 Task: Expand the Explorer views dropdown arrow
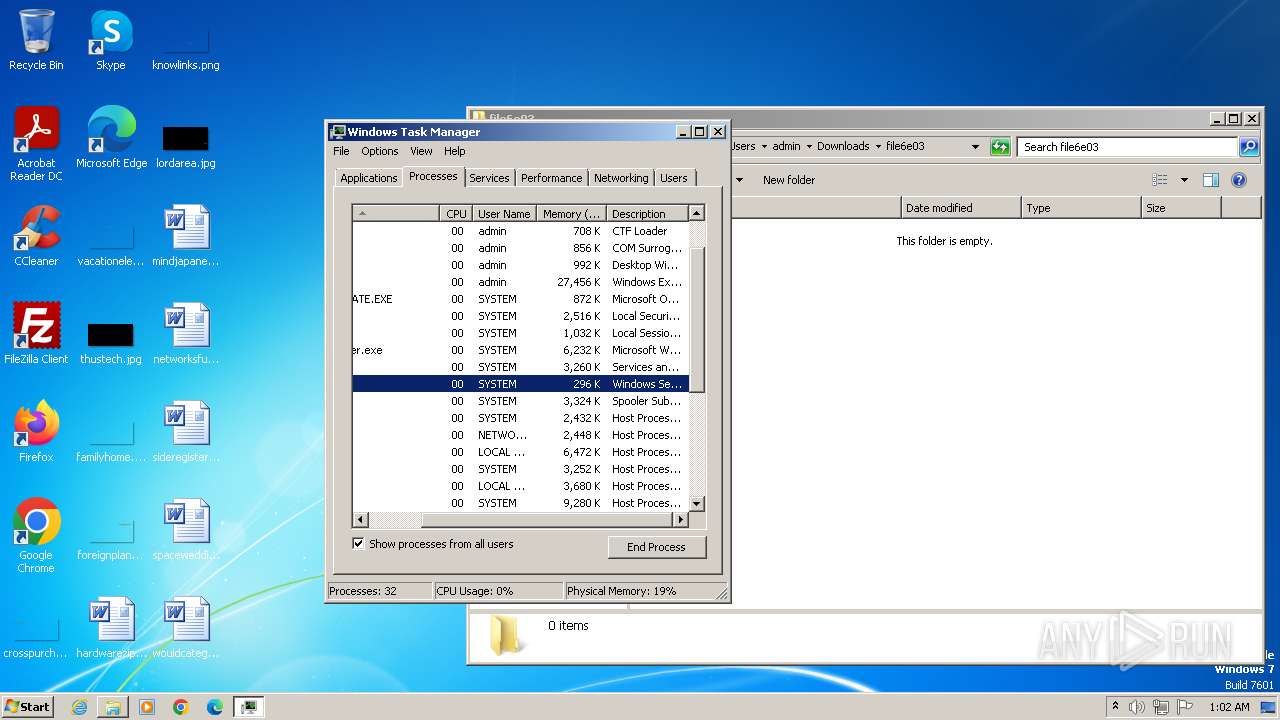(1184, 180)
